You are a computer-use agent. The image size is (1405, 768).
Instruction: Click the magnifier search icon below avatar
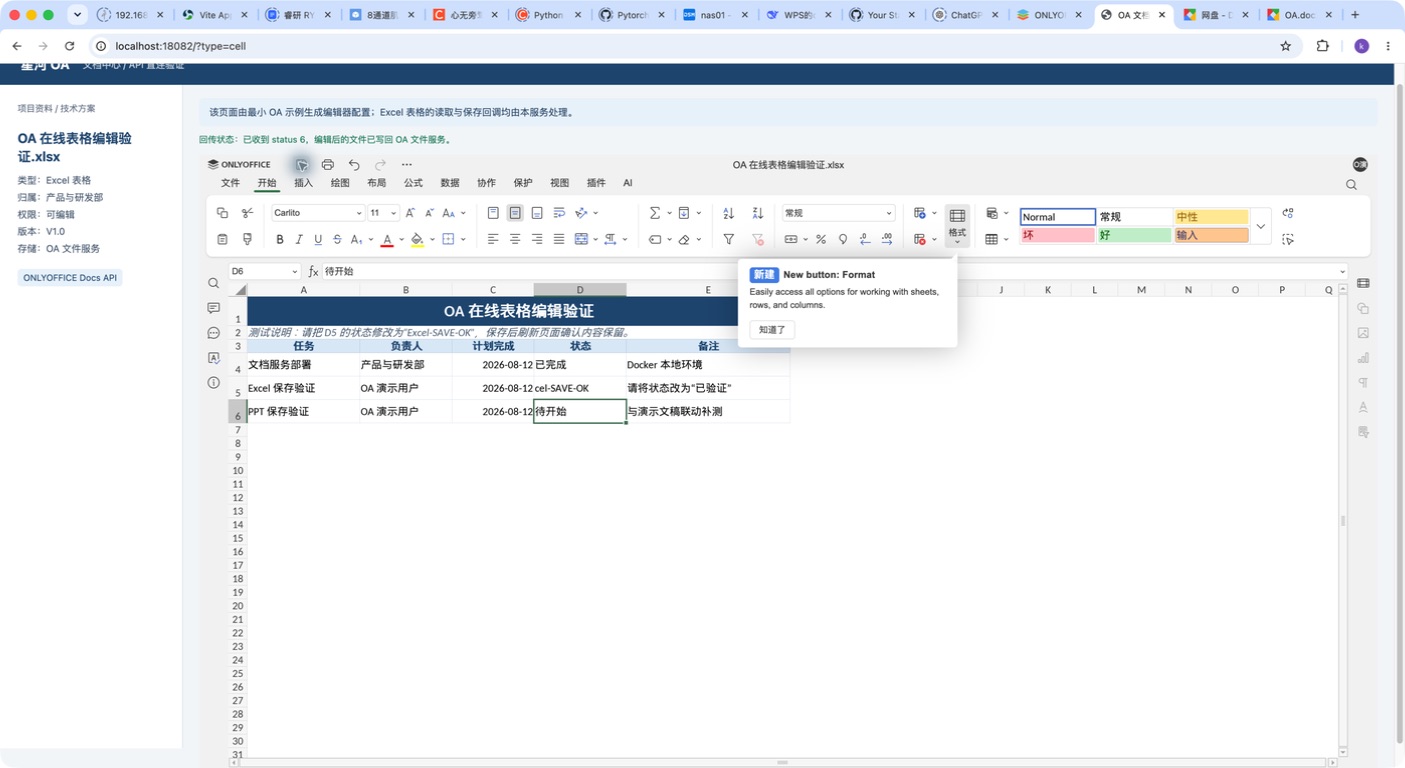[1351, 185]
